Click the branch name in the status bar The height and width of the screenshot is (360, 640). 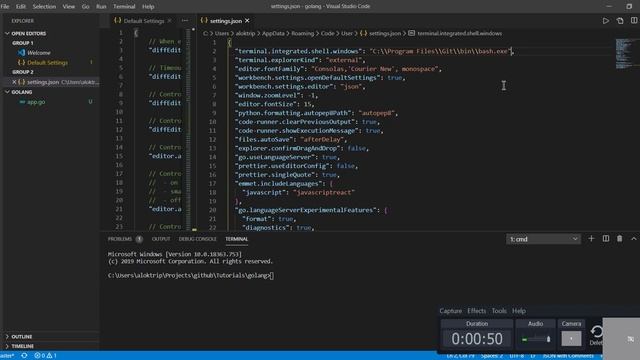point(7,356)
